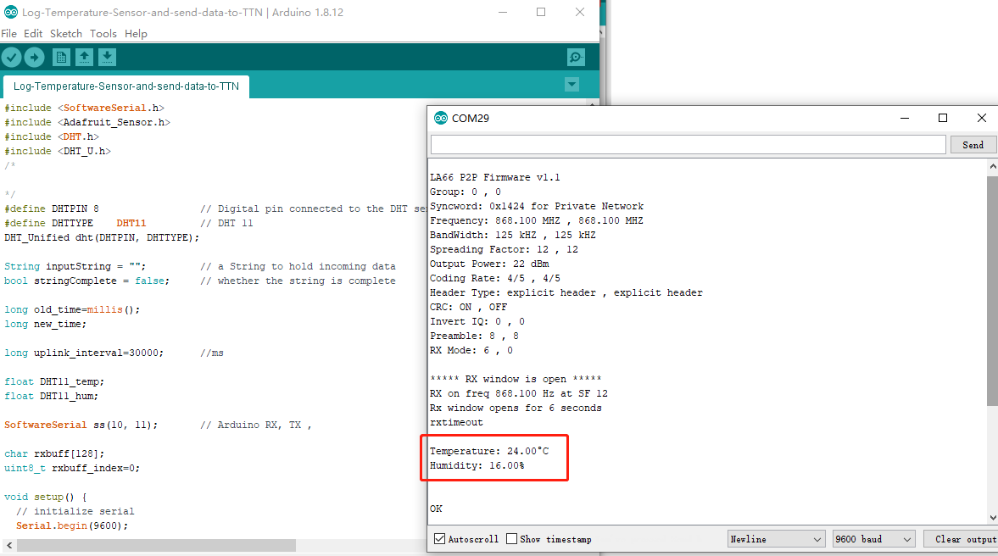This screenshot has width=998, height=556.
Task: Click 'char rxbuff[128];' code line
Action: coord(54,454)
